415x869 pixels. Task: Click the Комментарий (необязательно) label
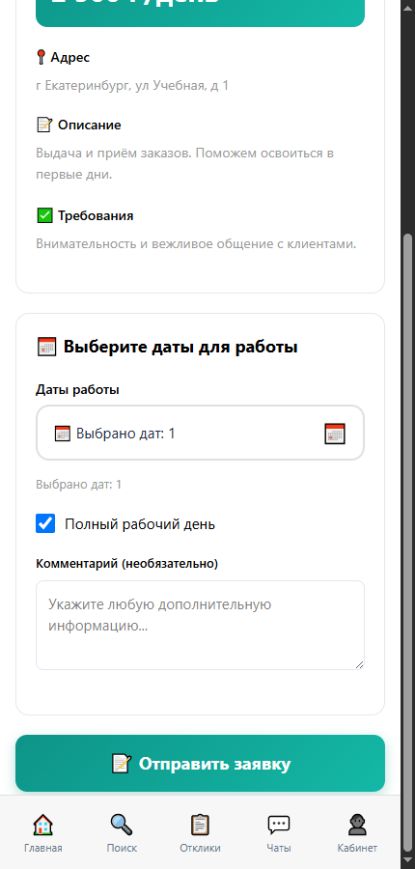pos(127,564)
